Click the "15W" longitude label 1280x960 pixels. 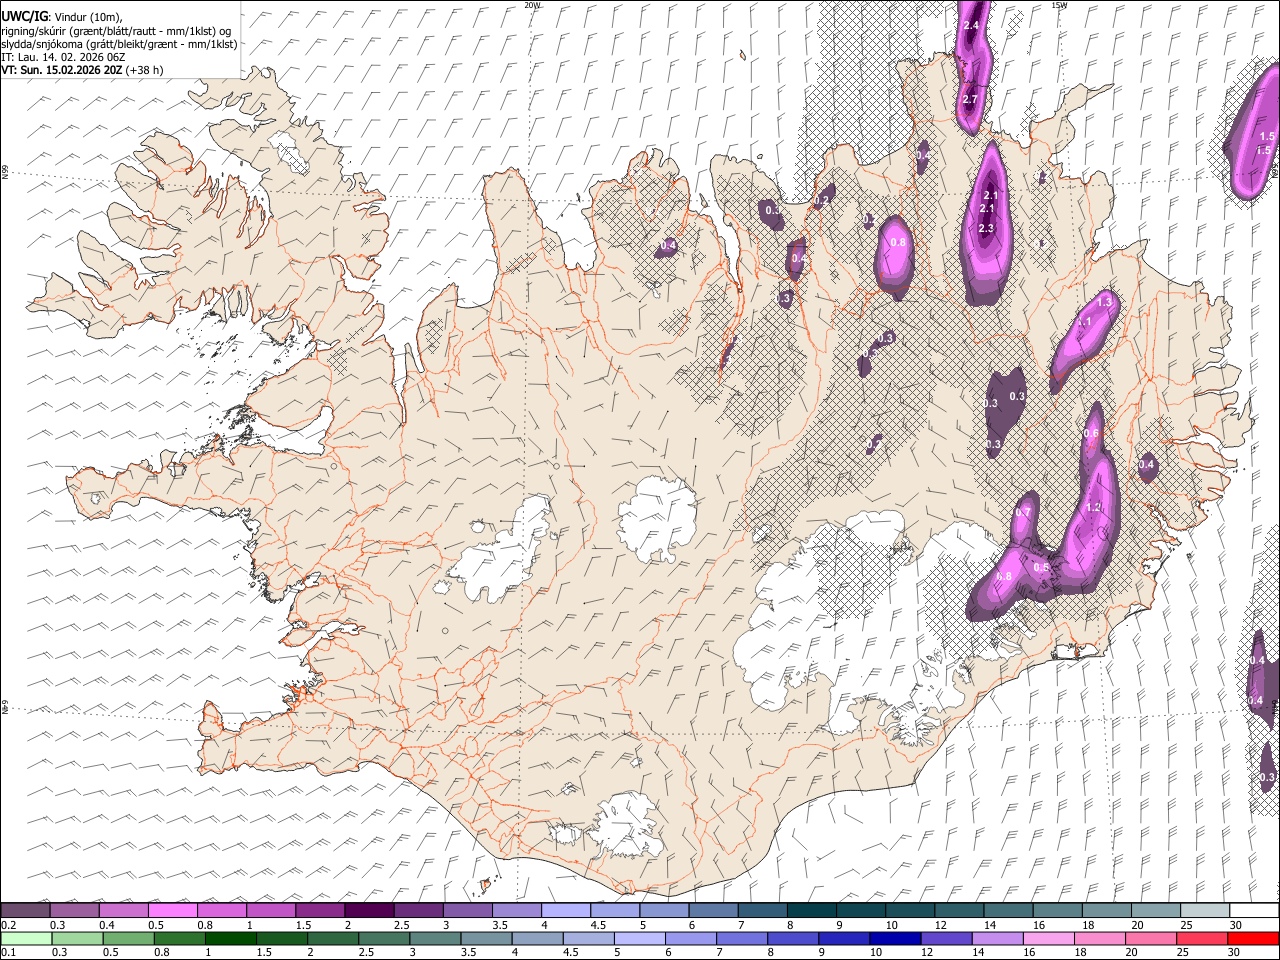(x=1059, y=5)
